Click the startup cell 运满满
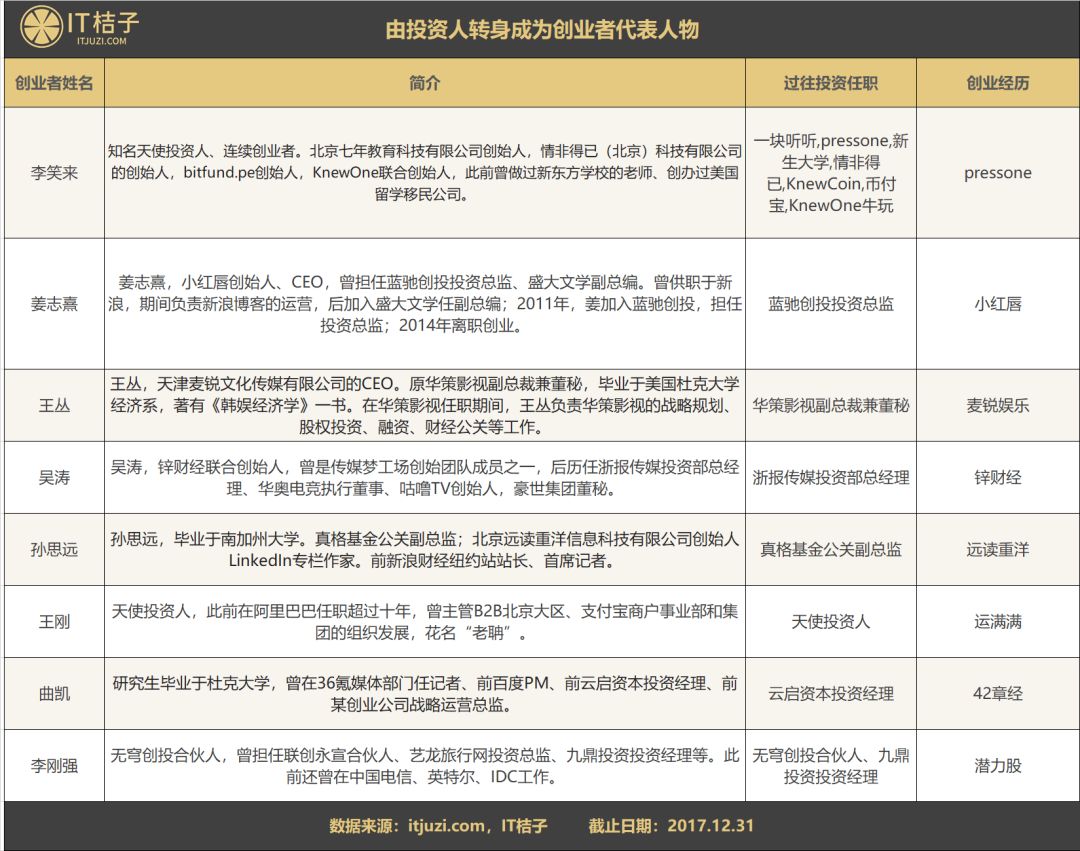Image resolution: width=1080 pixels, height=851 pixels. [x=997, y=622]
